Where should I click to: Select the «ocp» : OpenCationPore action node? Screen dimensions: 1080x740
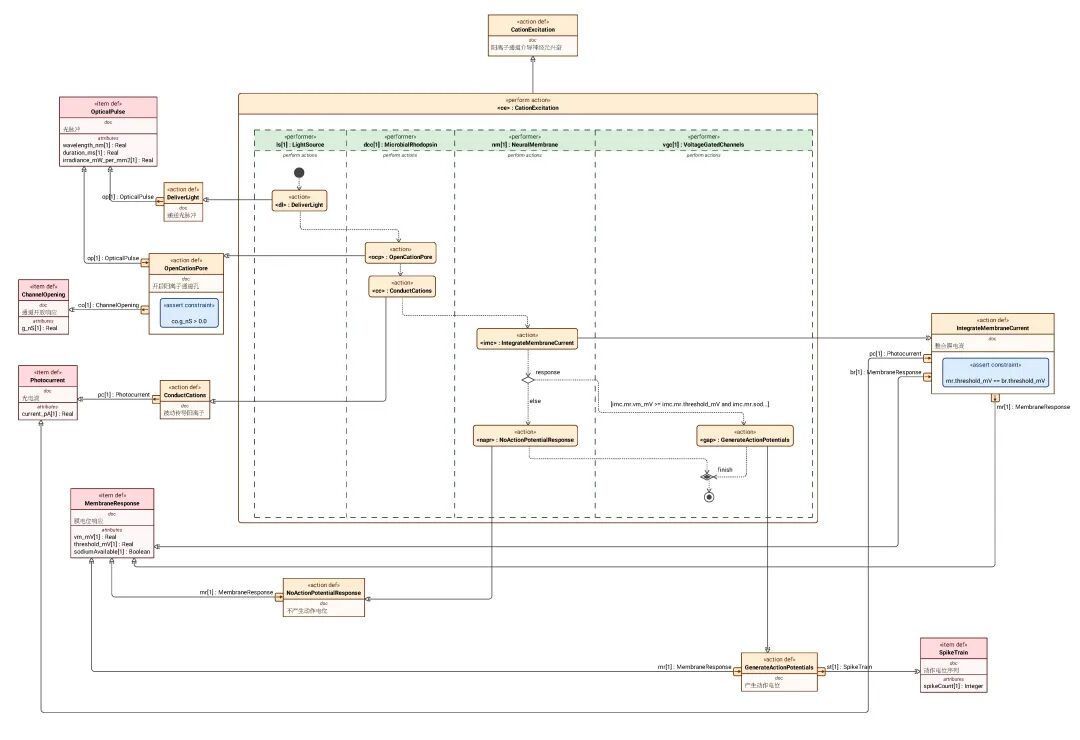400,253
